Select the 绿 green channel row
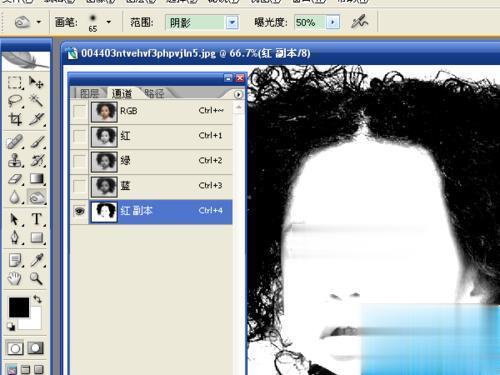The image size is (500, 375). pyautogui.click(x=152, y=161)
